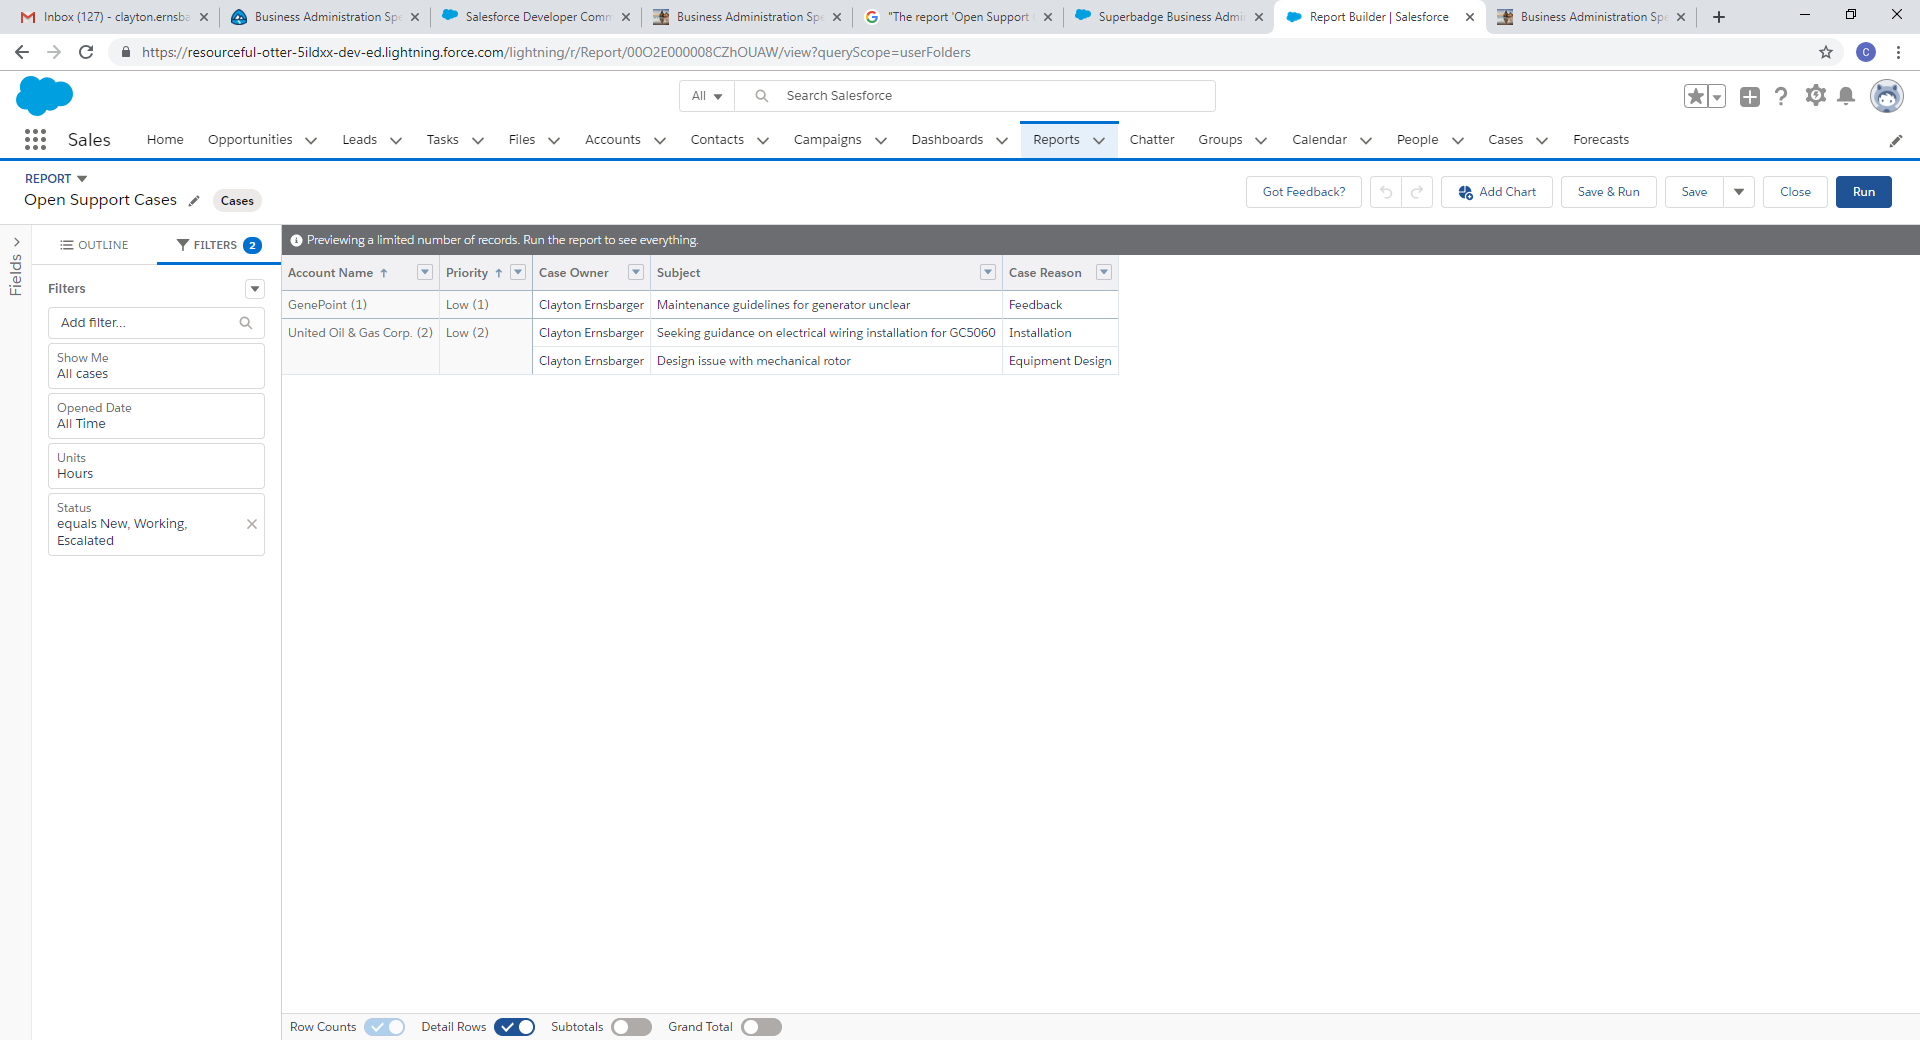Click the Redo arrow button
1920x1040 pixels.
(x=1417, y=192)
